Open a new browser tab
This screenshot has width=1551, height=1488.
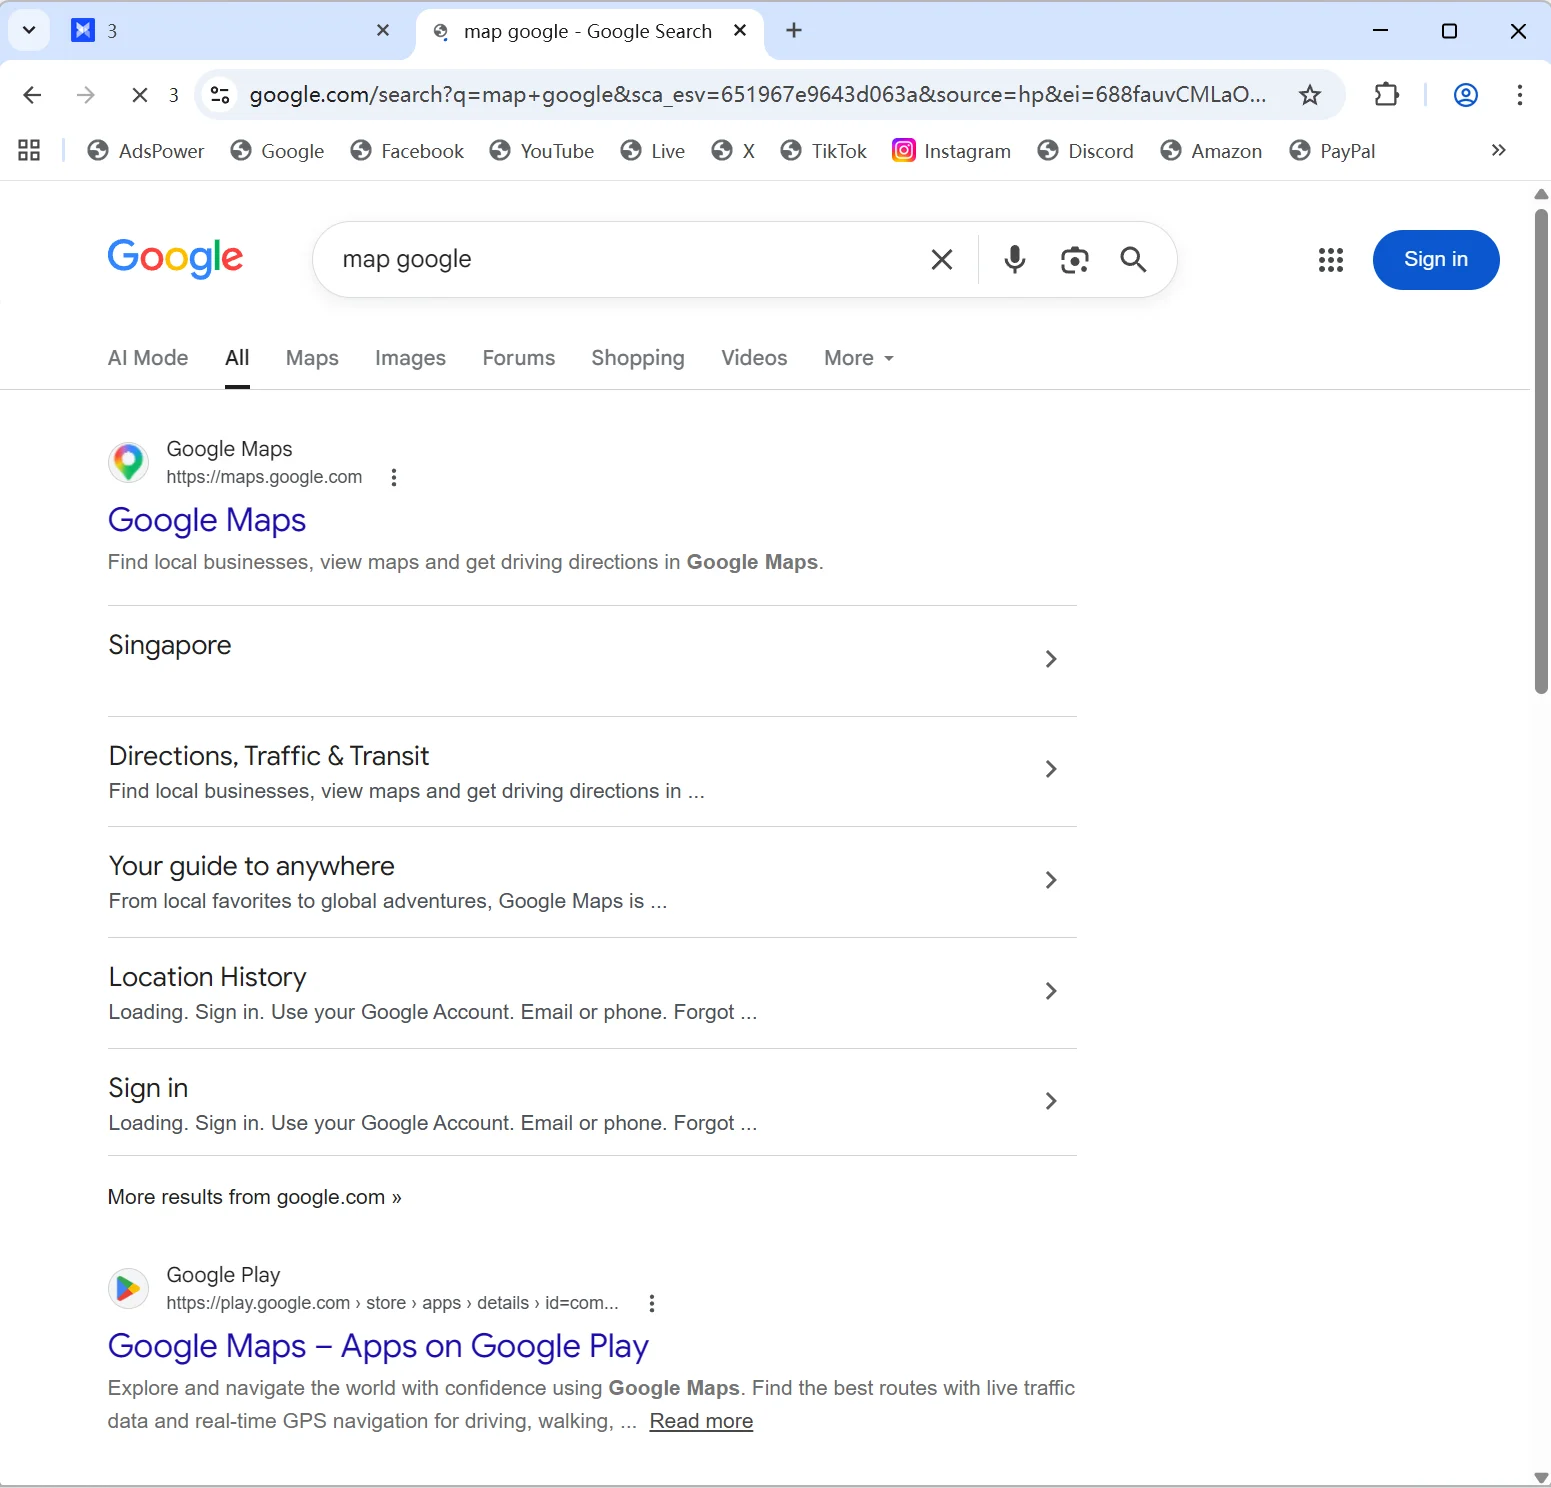(794, 31)
